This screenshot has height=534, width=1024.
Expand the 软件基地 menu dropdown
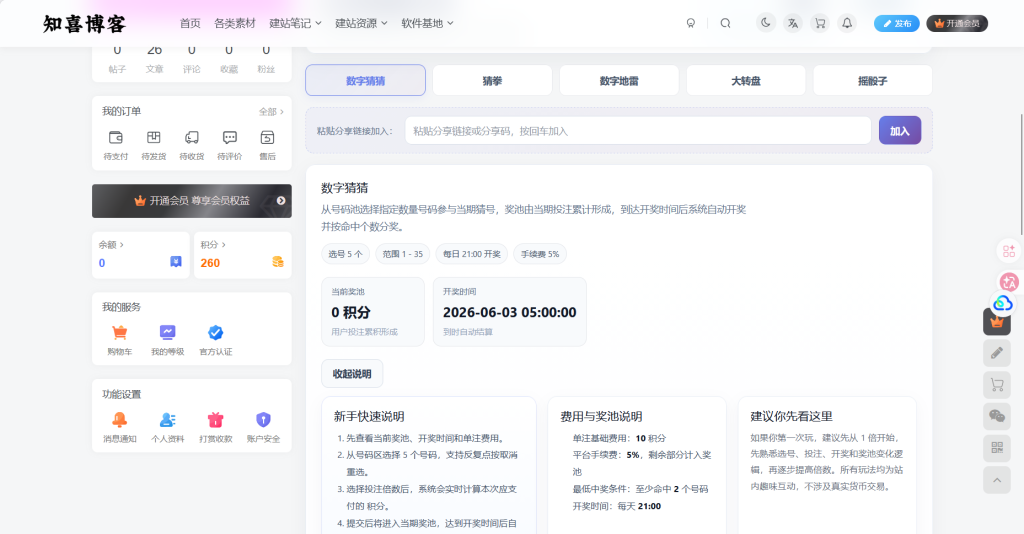tap(427, 24)
